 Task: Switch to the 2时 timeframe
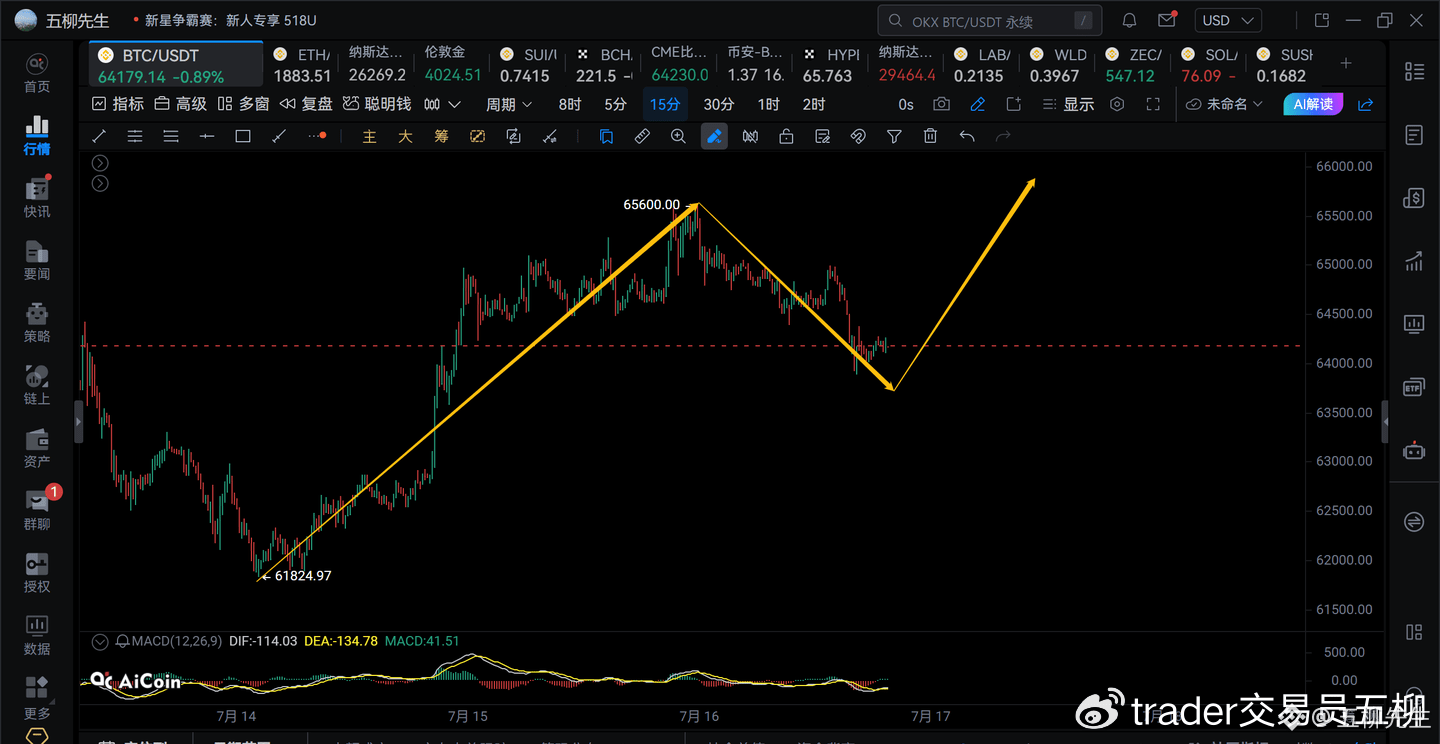814,104
